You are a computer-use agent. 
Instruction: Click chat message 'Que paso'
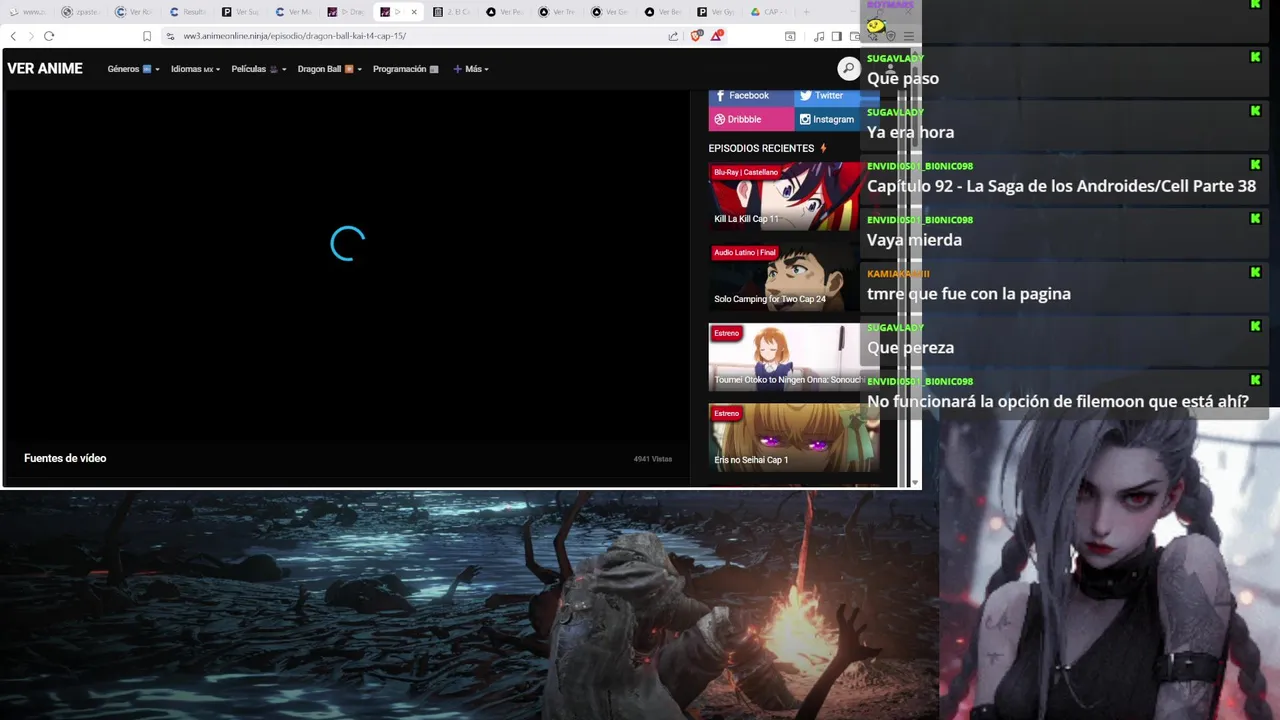coord(903,78)
